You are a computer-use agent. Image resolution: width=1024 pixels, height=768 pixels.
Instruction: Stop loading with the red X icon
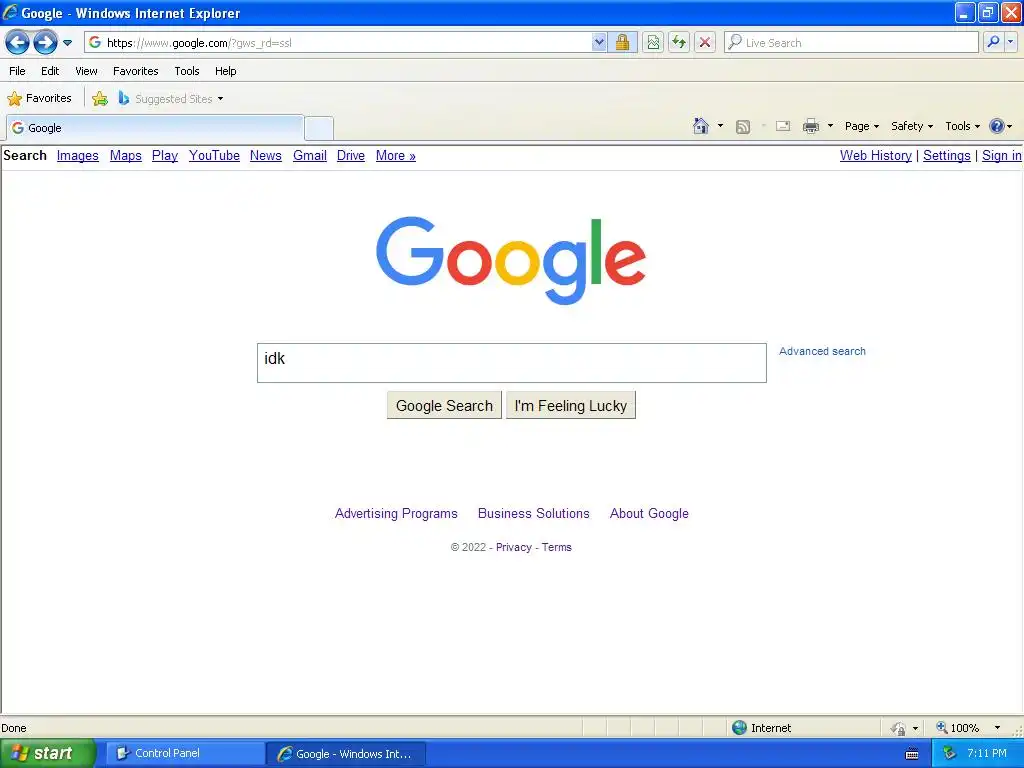[x=705, y=42]
